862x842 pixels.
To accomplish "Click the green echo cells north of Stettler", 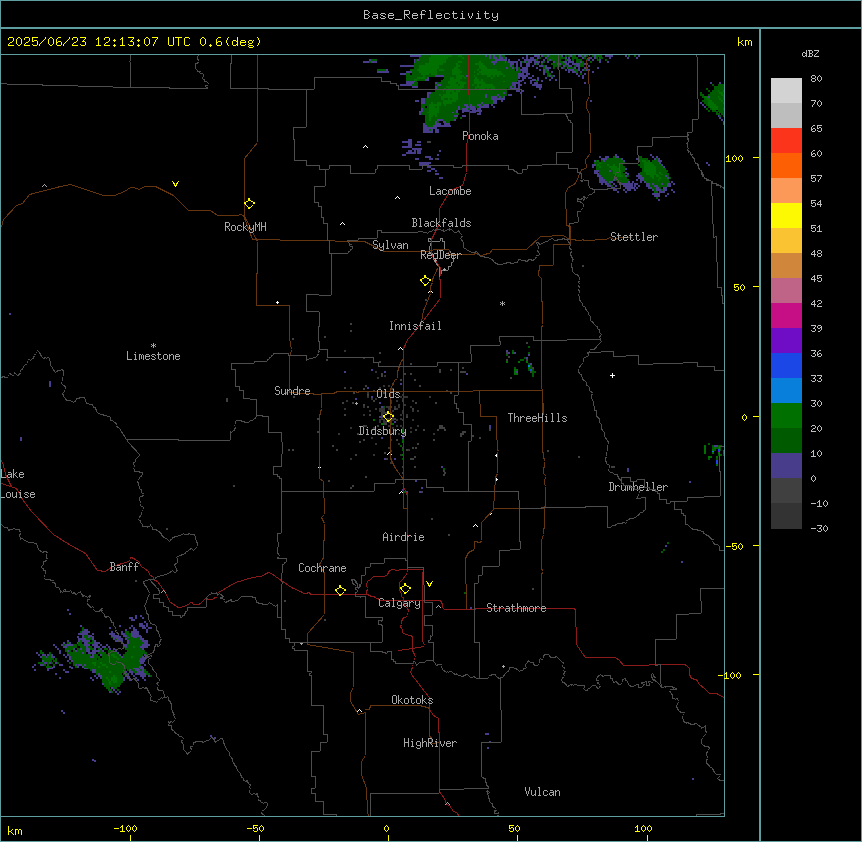I will [633, 175].
